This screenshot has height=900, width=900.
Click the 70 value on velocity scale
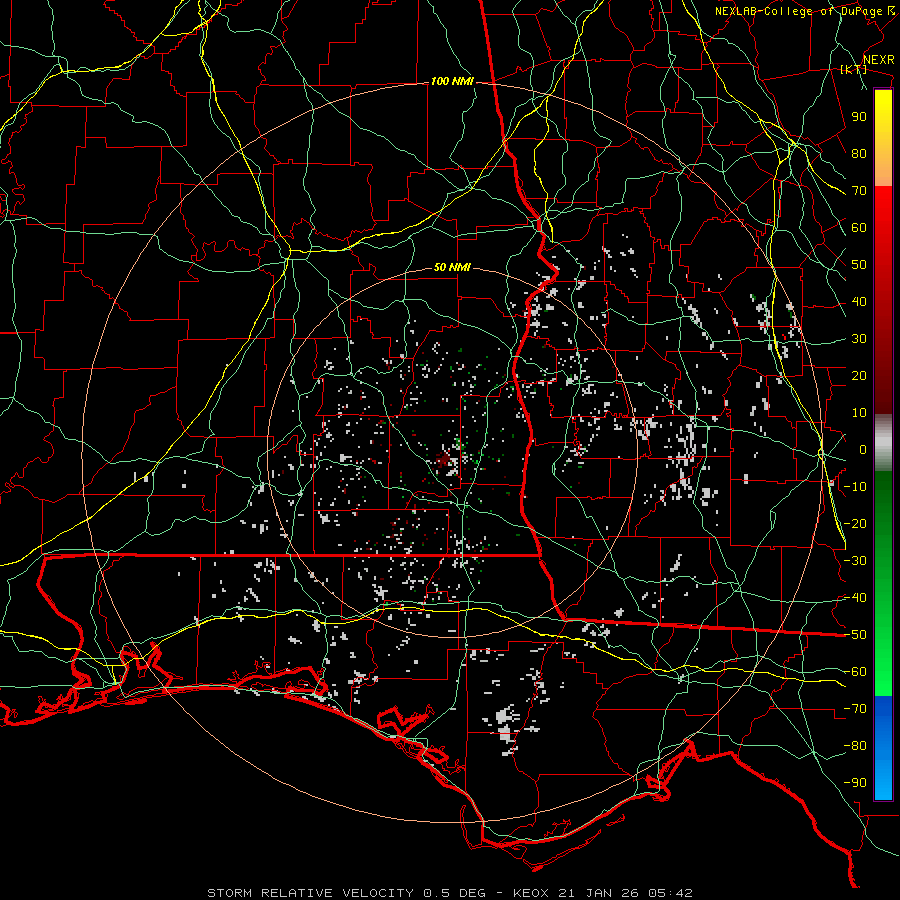[859, 191]
